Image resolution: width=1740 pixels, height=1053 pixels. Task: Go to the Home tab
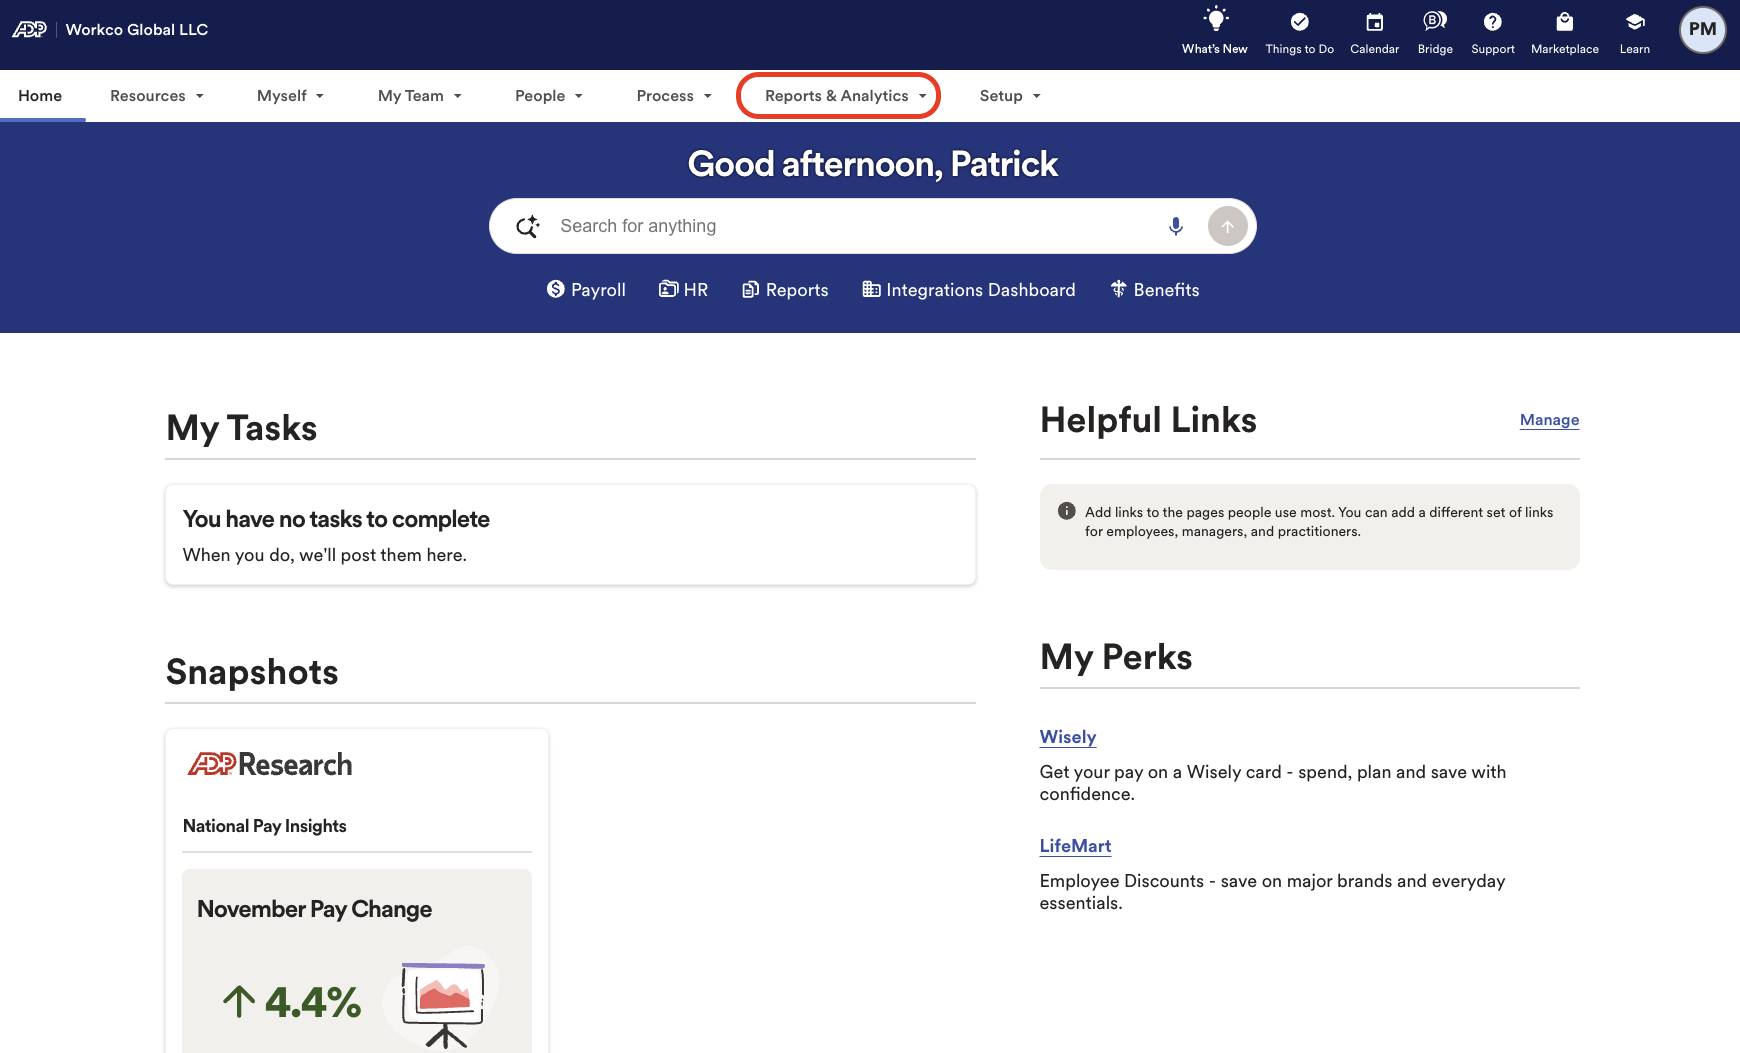(40, 96)
